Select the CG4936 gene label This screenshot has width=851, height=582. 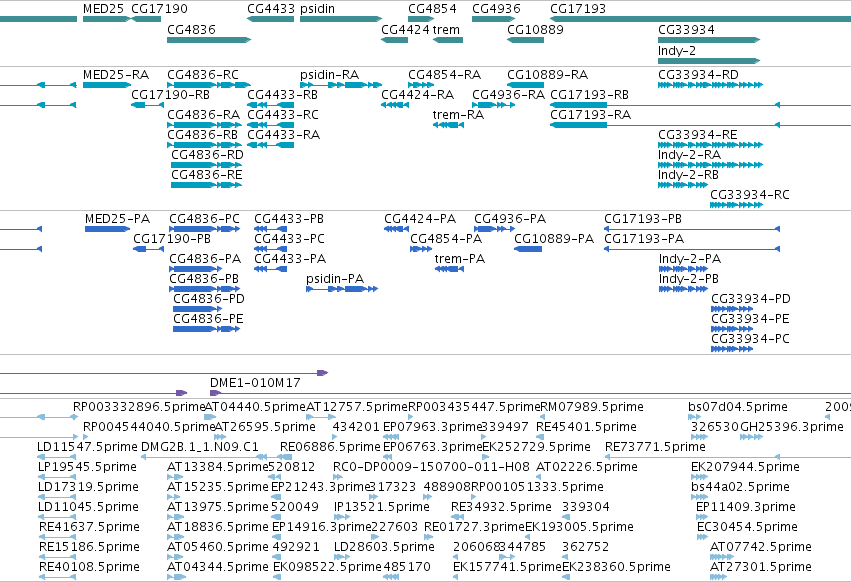coord(496,9)
